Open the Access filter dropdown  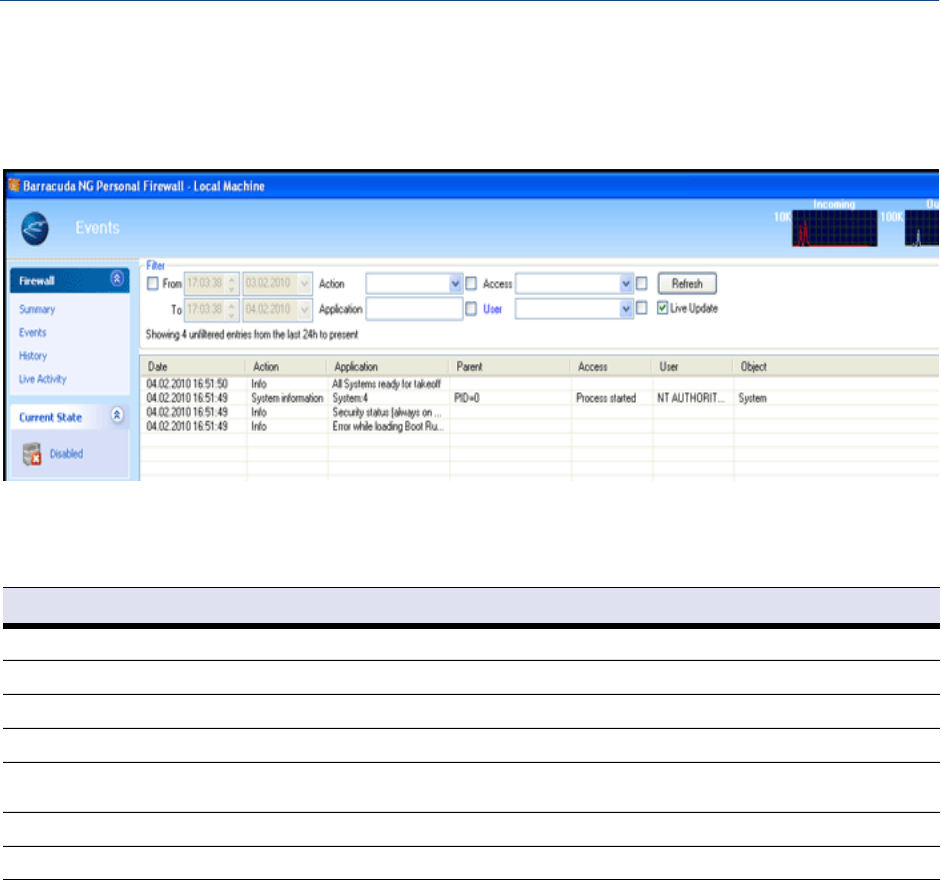tap(626, 283)
